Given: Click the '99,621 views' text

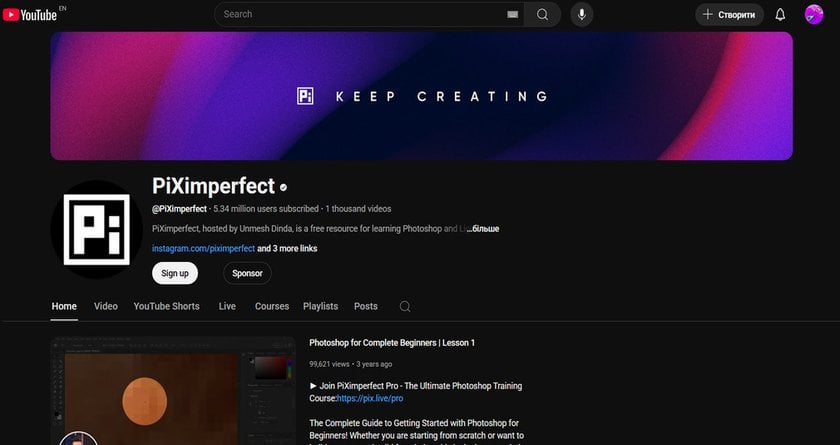Looking at the screenshot, I should pos(329,364).
